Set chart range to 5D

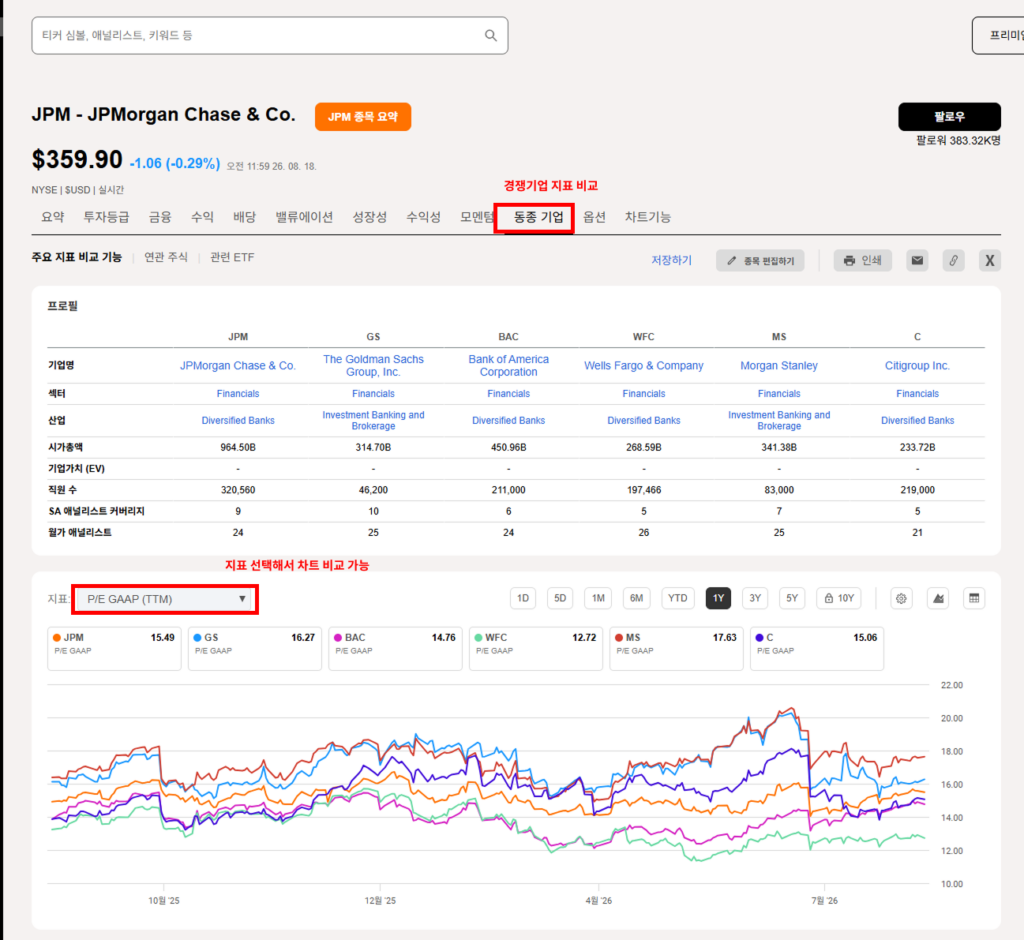[x=560, y=598]
